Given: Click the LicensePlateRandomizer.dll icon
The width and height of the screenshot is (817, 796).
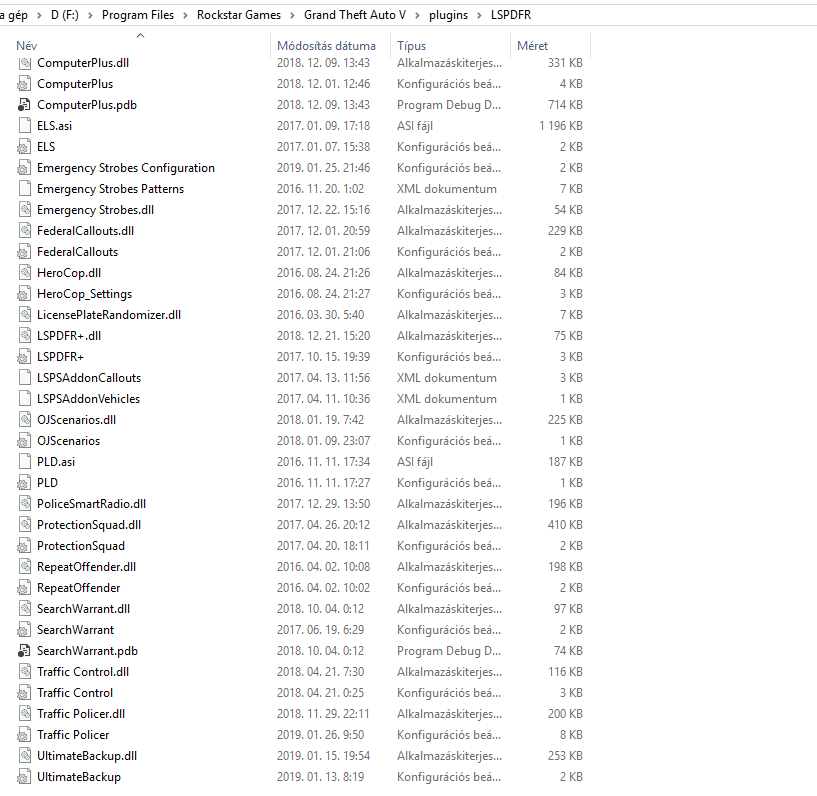Looking at the screenshot, I should pos(24,315).
